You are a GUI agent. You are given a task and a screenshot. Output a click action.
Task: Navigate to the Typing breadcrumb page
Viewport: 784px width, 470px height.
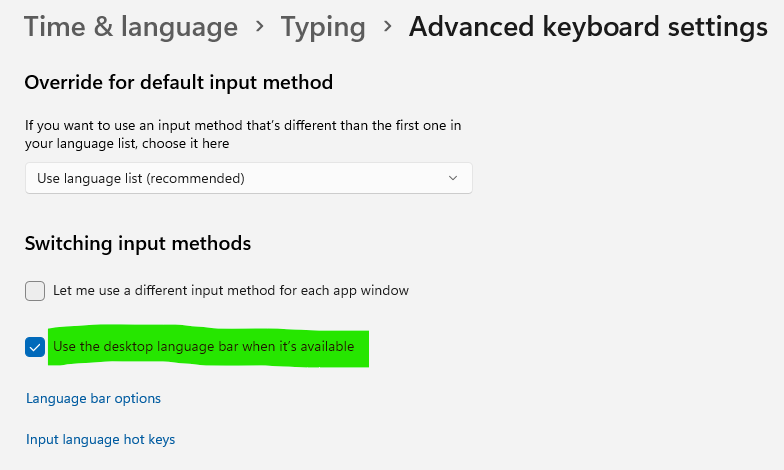[x=323, y=28]
